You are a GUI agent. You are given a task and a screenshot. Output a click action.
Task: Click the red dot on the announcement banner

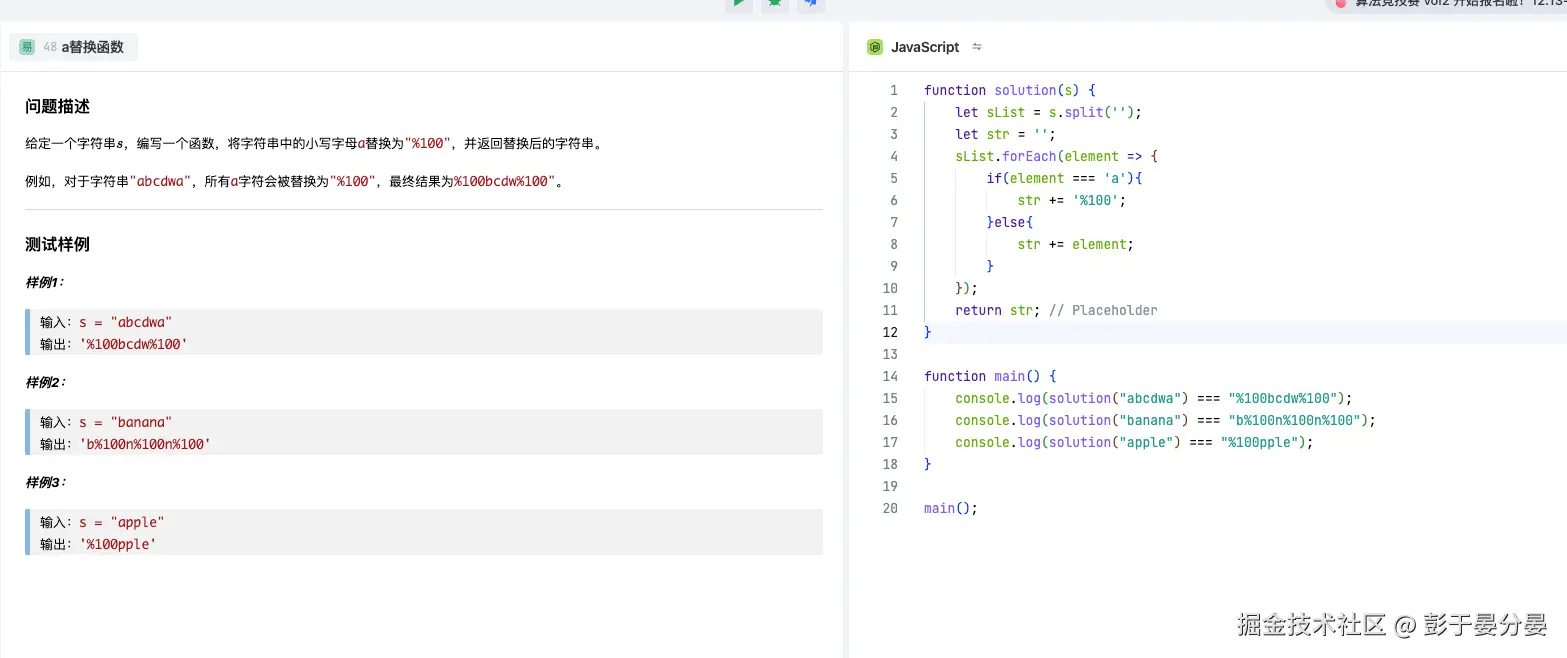point(1338,4)
